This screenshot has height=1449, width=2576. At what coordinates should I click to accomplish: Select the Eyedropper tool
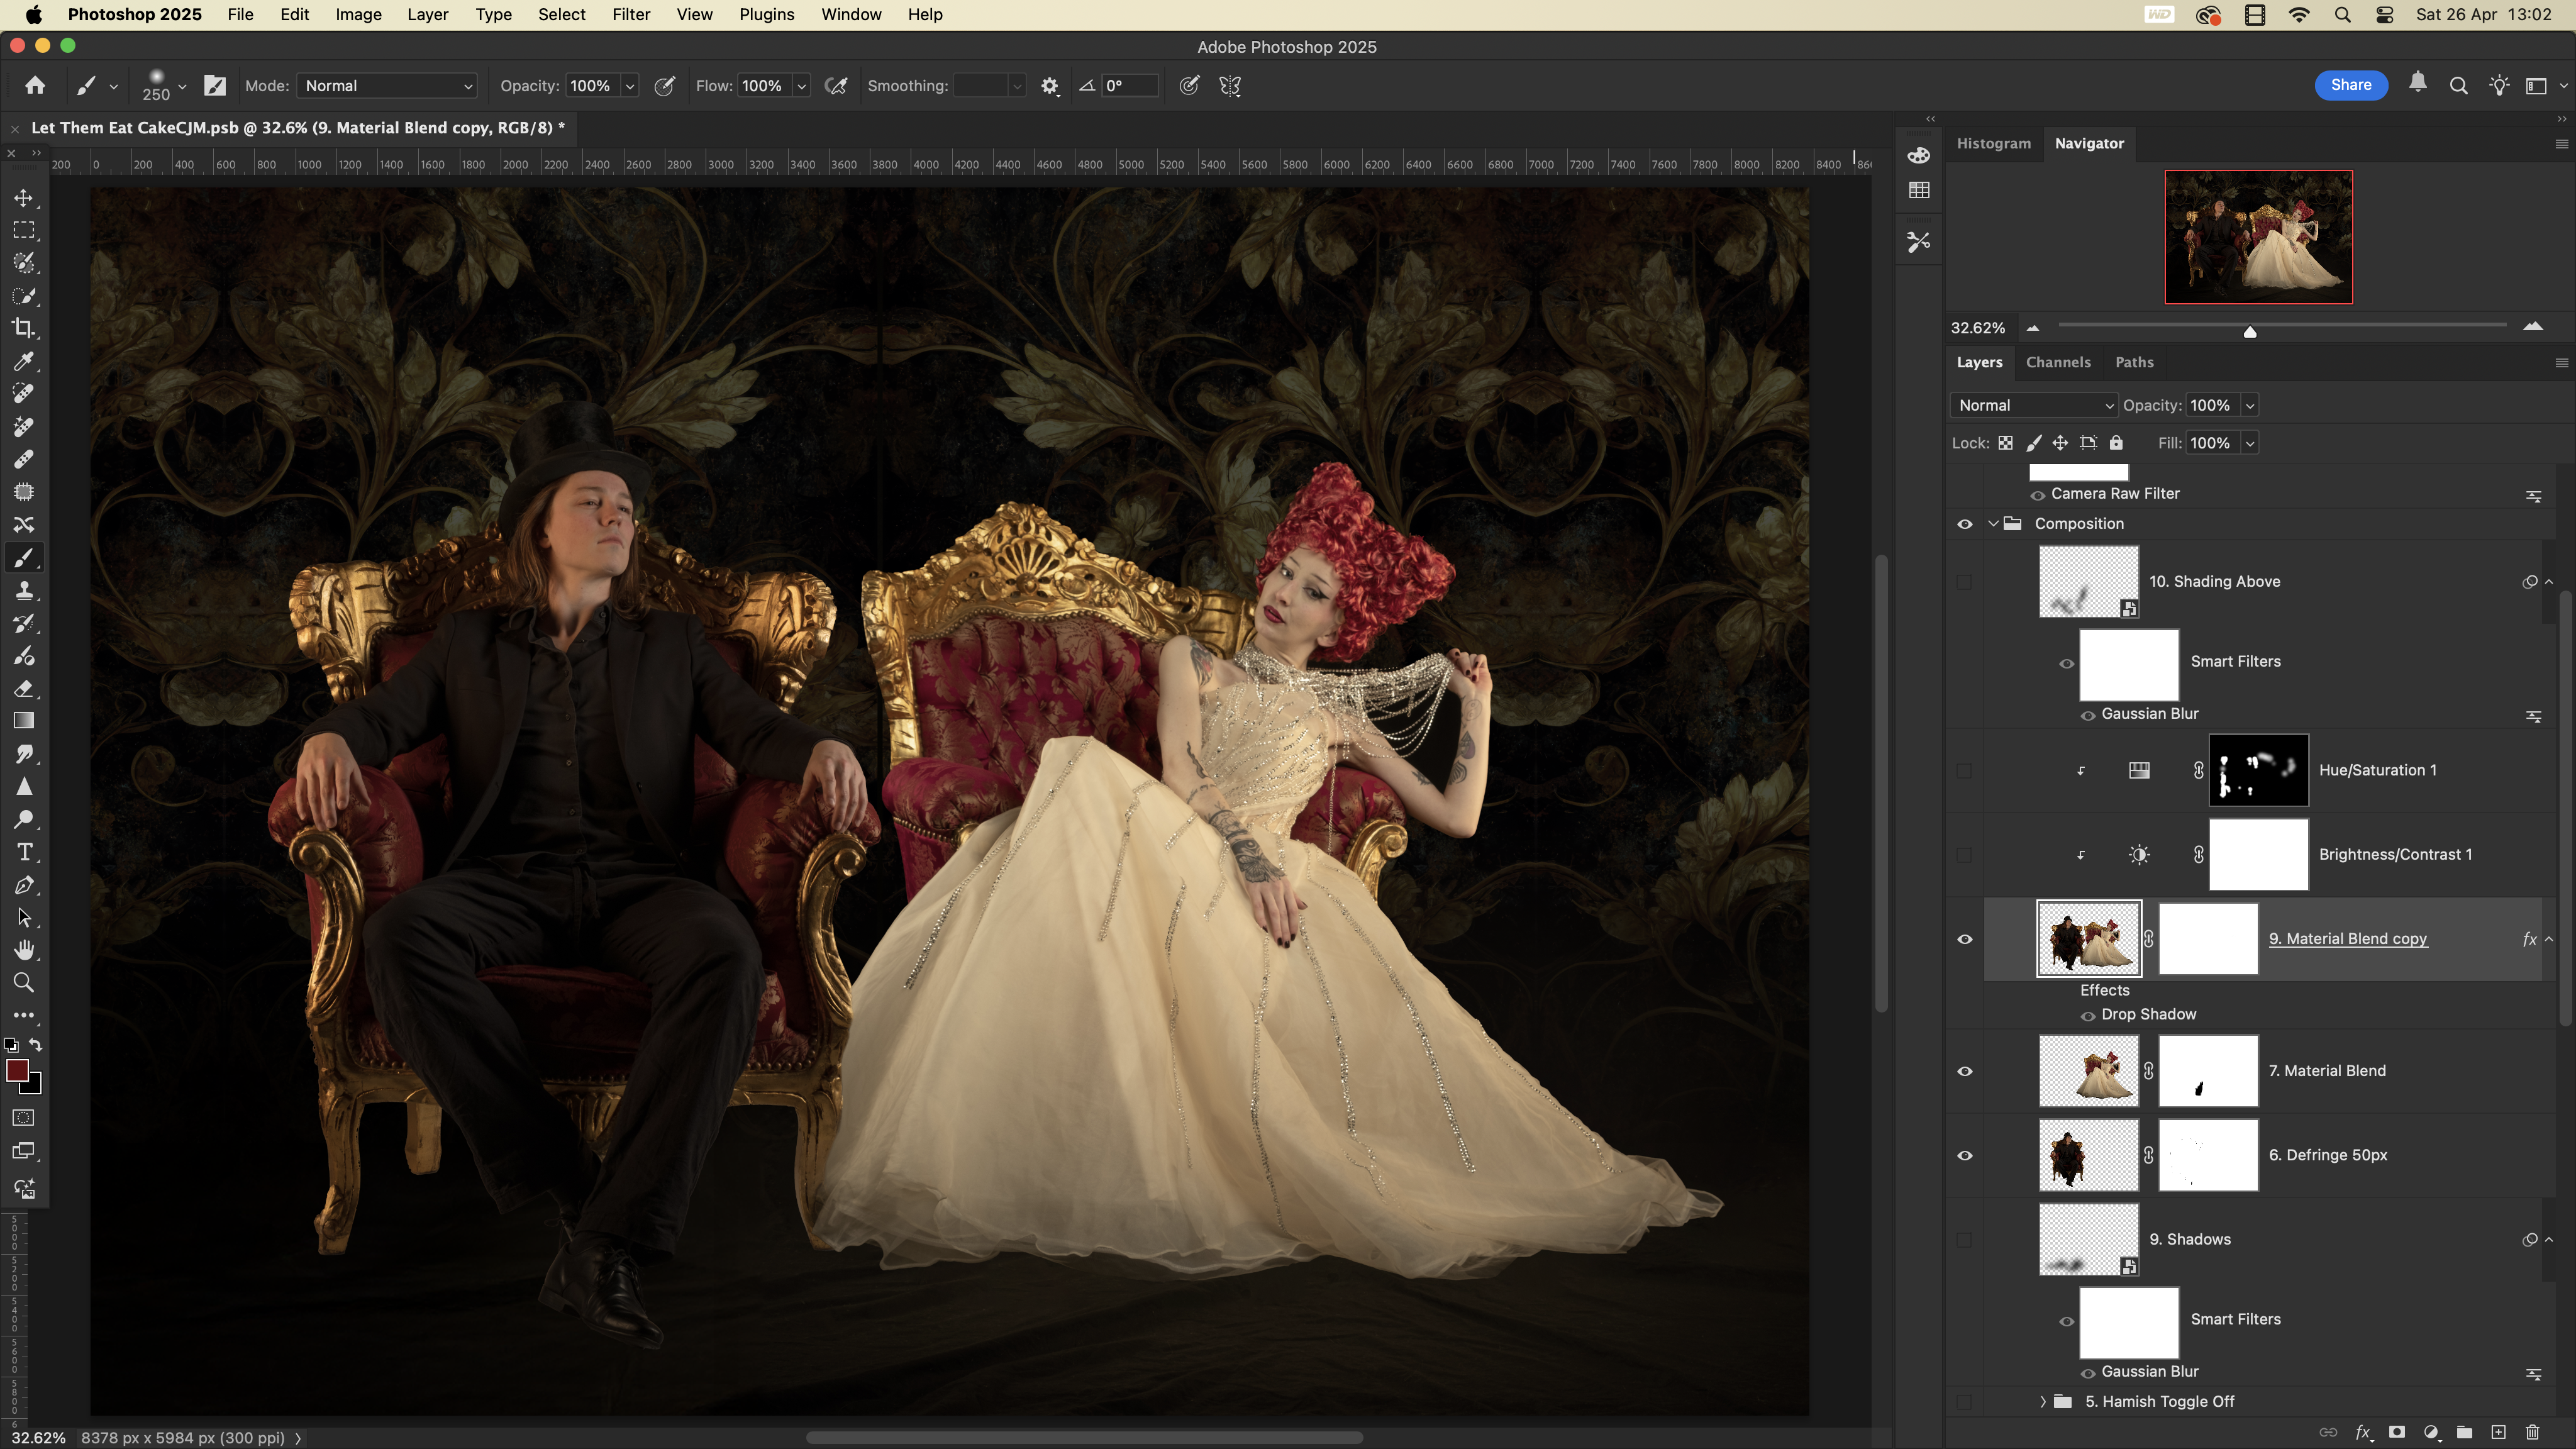[x=24, y=361]
